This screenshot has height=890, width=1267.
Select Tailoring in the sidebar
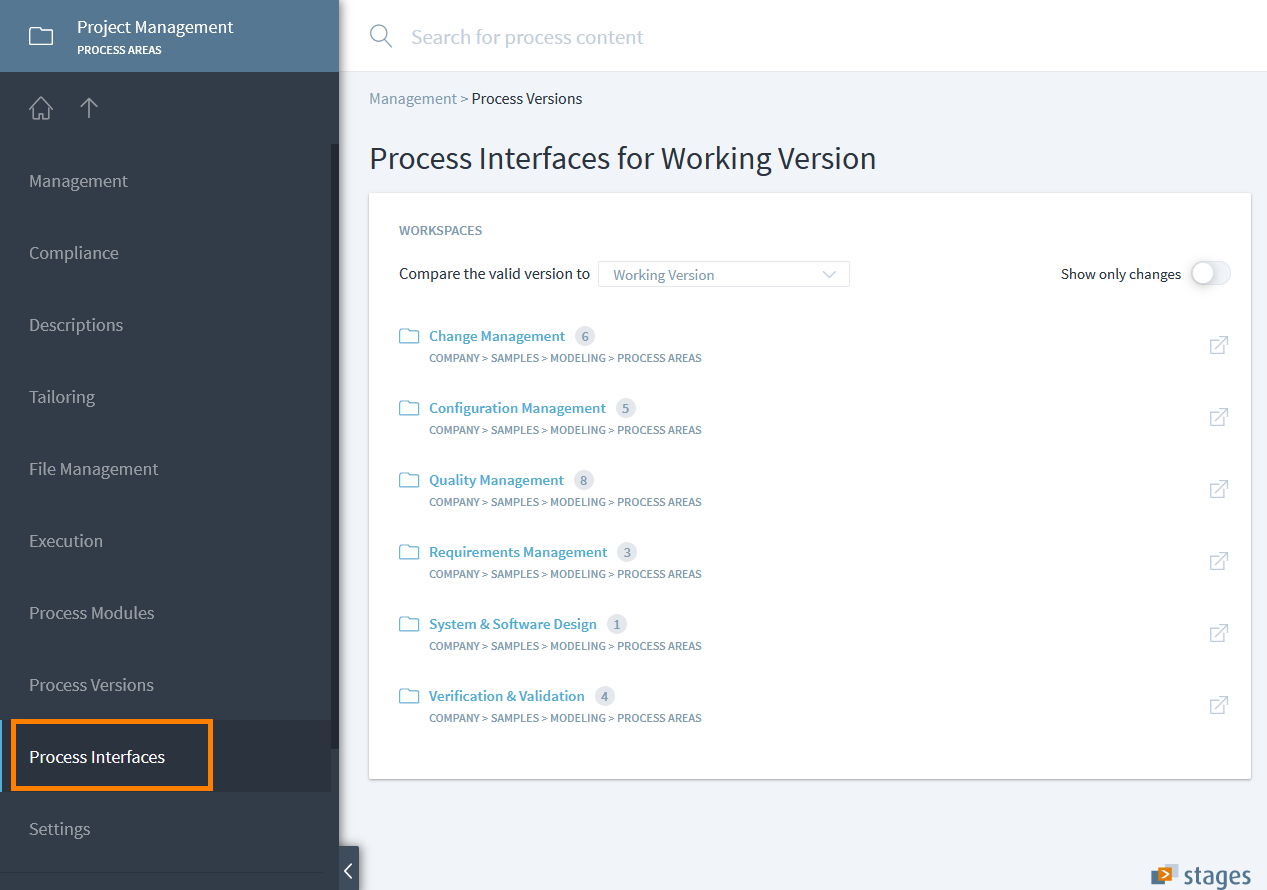pyautogui.click(x=62, y=397)
